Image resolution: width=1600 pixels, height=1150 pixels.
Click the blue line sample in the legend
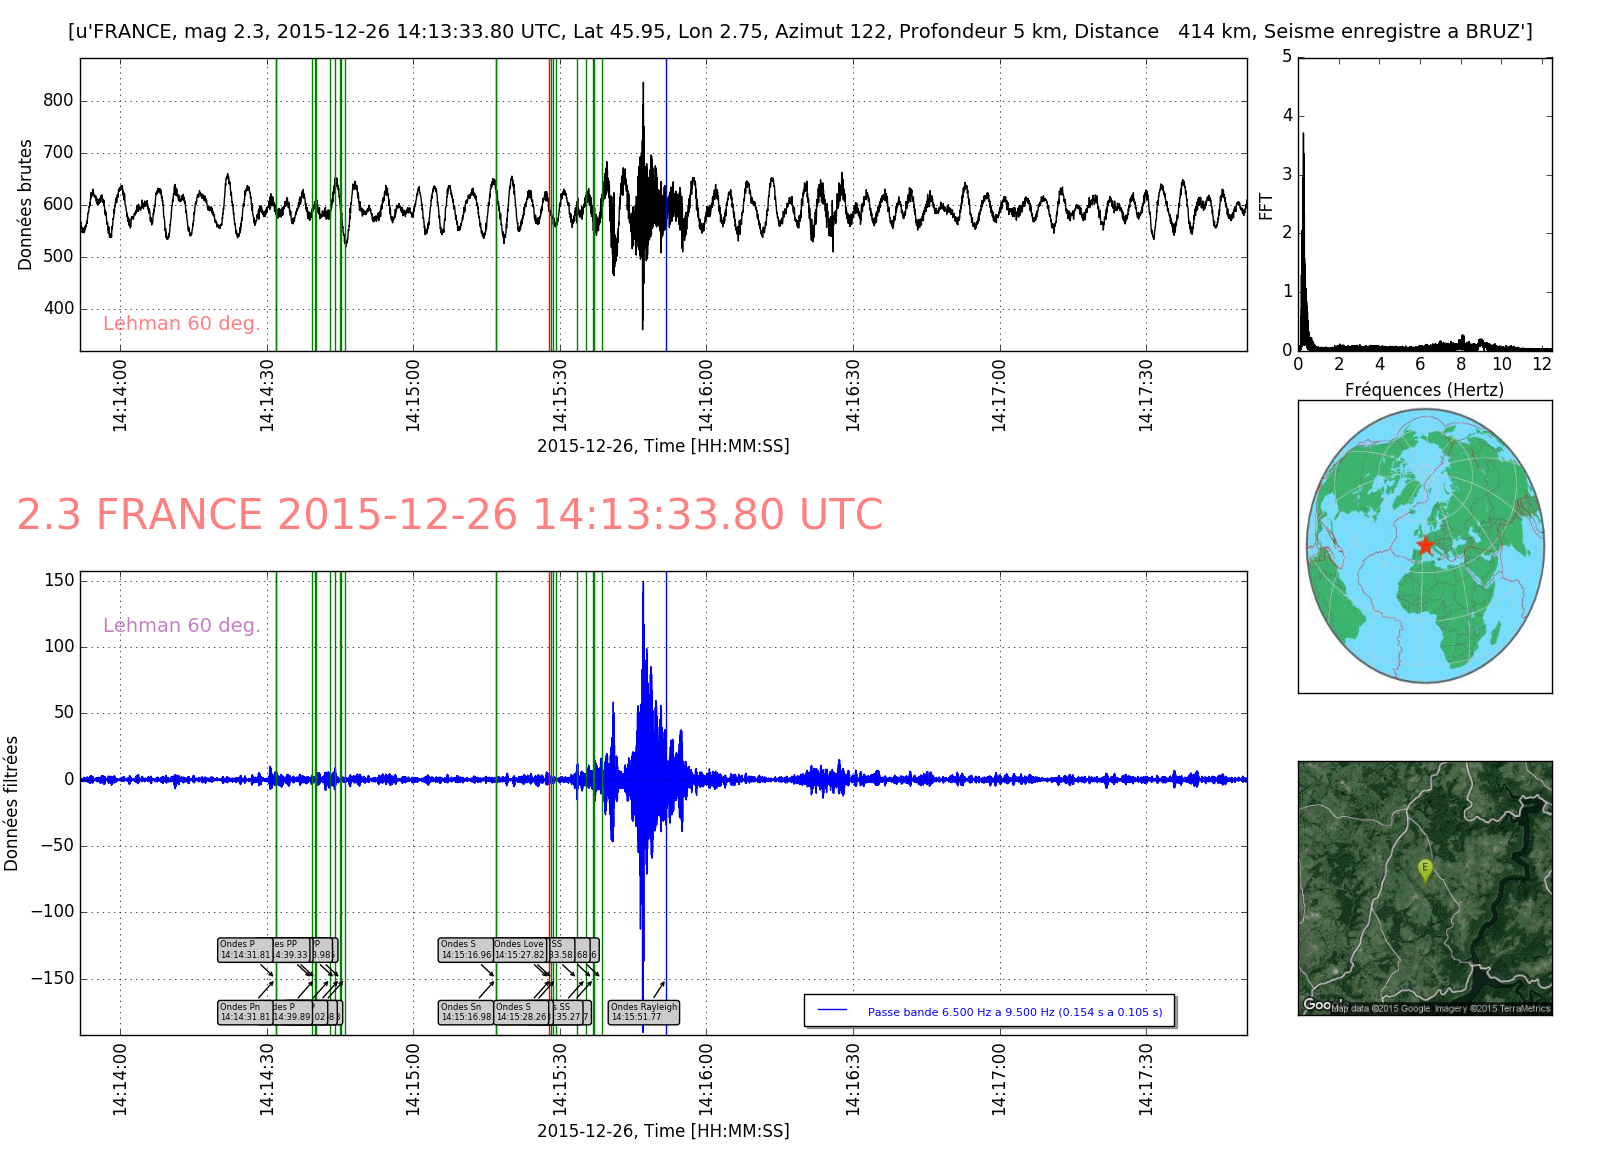(832, 1011)
